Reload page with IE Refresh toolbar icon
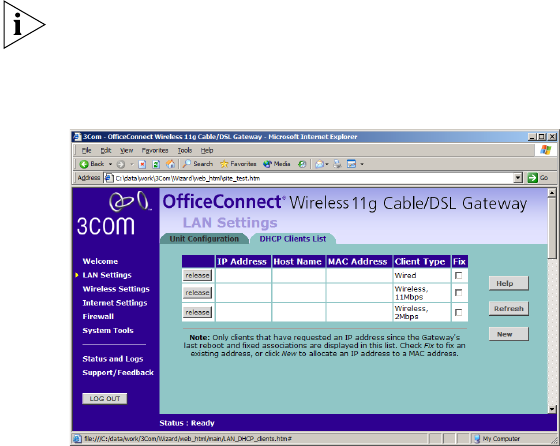 click(156, 164)
